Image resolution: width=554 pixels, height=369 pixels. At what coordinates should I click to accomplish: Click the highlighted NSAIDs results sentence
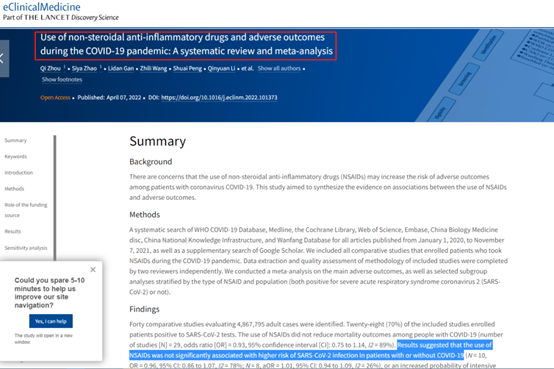311,350
